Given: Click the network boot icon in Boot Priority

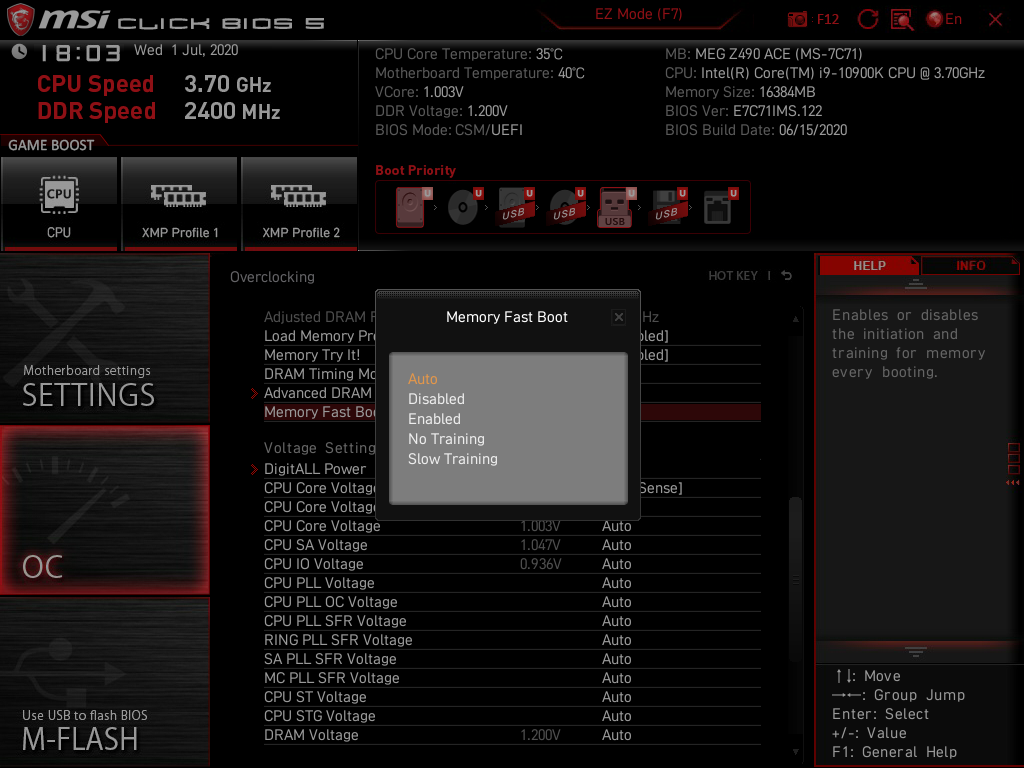Looking at the screenshot, I should [x=717, y=205].
